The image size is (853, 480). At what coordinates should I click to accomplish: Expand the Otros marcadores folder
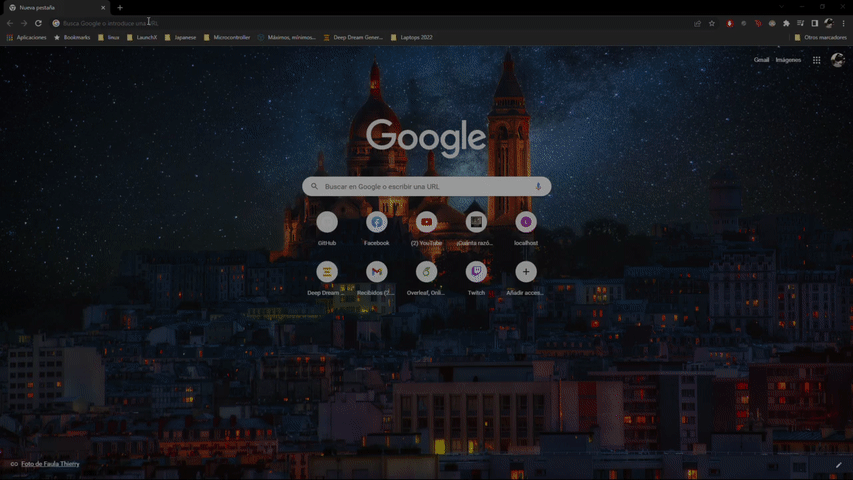820,38
